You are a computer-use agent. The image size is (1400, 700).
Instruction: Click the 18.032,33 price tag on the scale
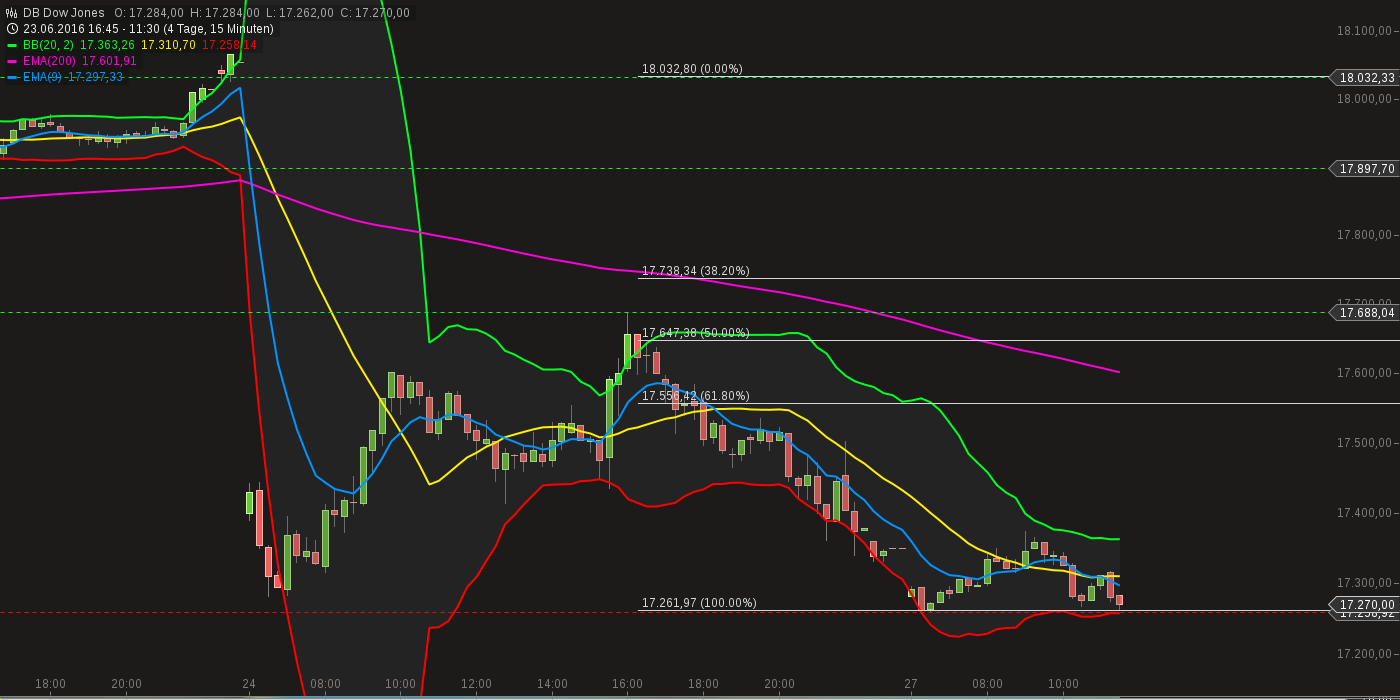click(1363, 77)
